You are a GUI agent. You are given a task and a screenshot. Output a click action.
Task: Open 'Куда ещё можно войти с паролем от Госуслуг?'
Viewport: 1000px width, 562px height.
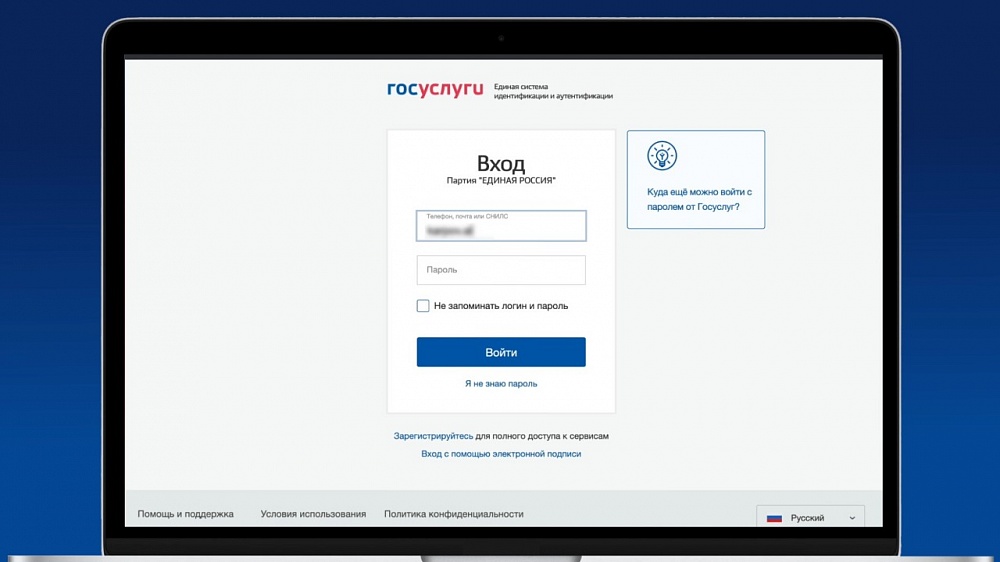coord(698,199)
